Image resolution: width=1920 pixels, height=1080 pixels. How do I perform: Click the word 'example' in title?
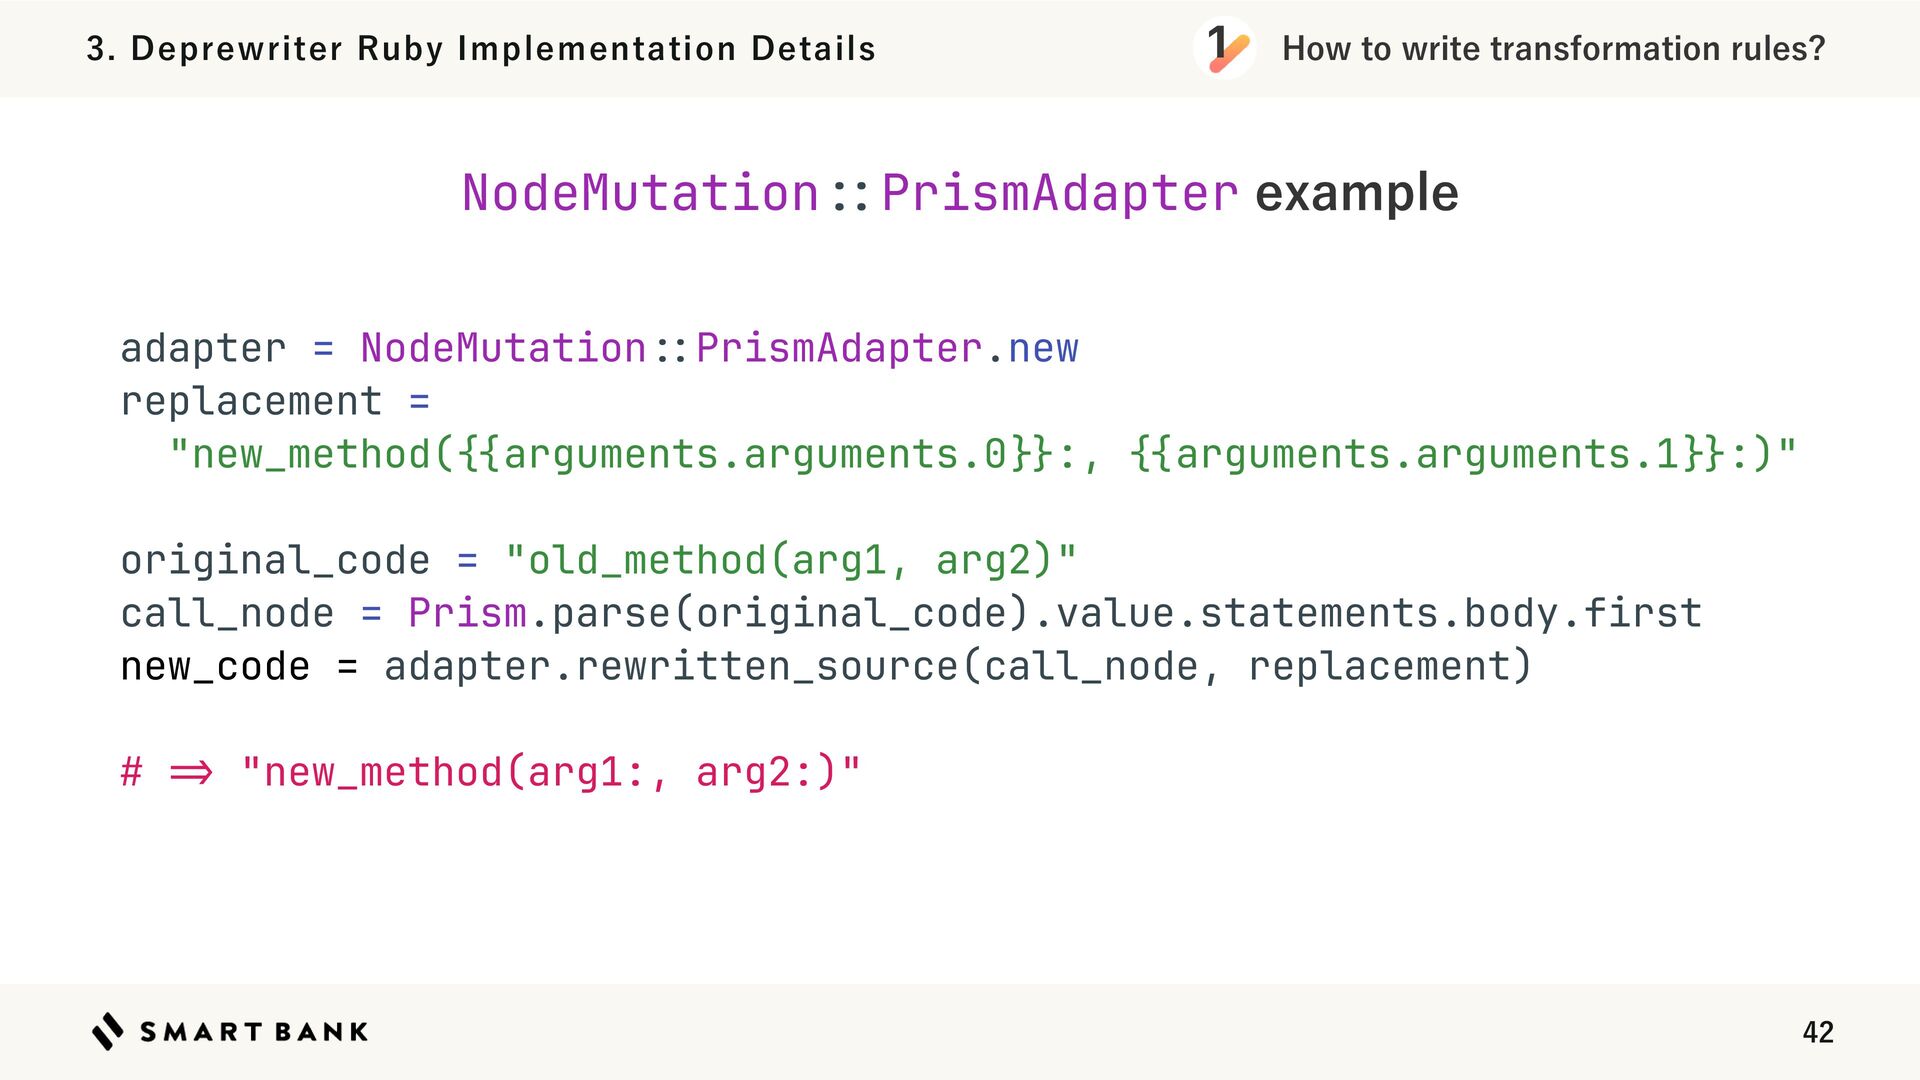[1356, 192]
